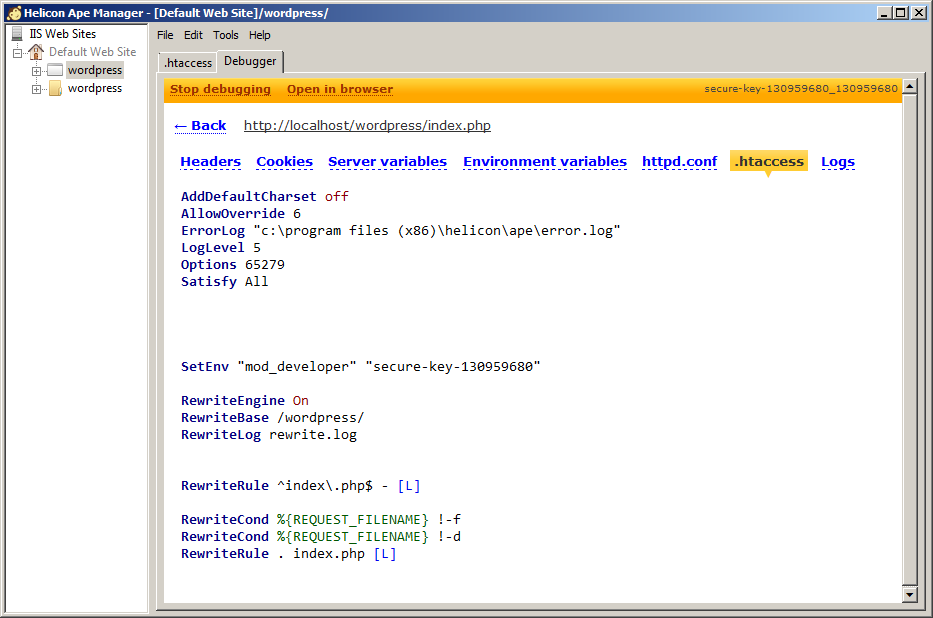This screenshot has width=933, height=618.
Task: Click the IIS Web Sites server icon
Action: [x=17, y=34]
